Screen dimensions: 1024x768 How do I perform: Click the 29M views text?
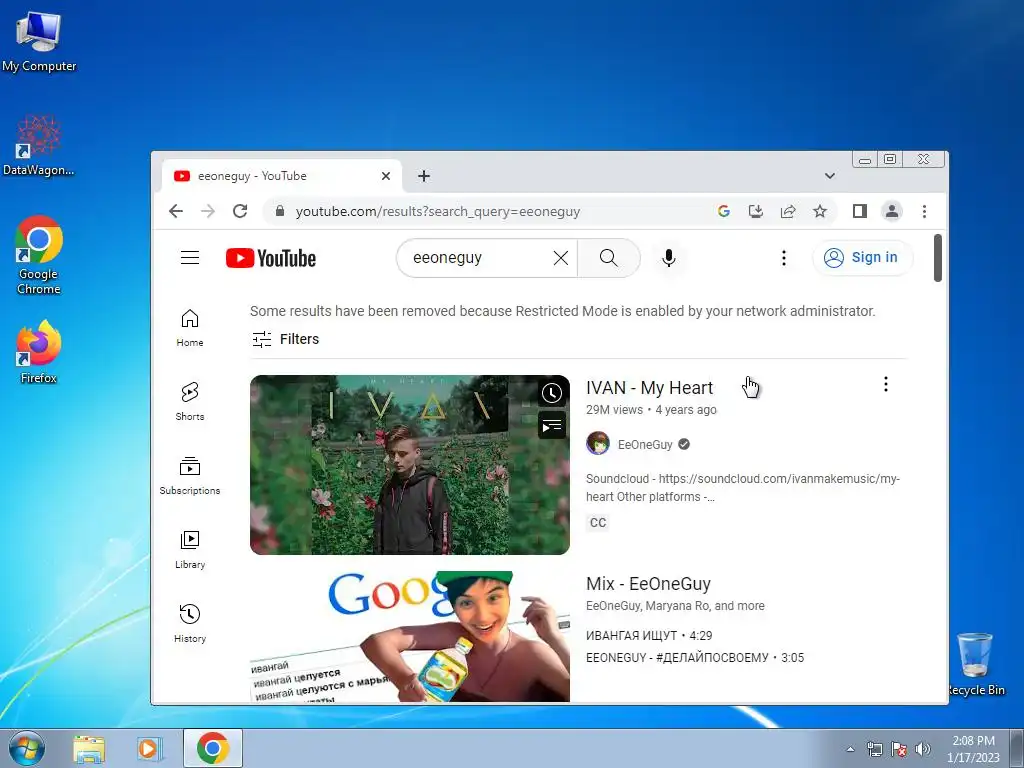(x=614, y=409)
